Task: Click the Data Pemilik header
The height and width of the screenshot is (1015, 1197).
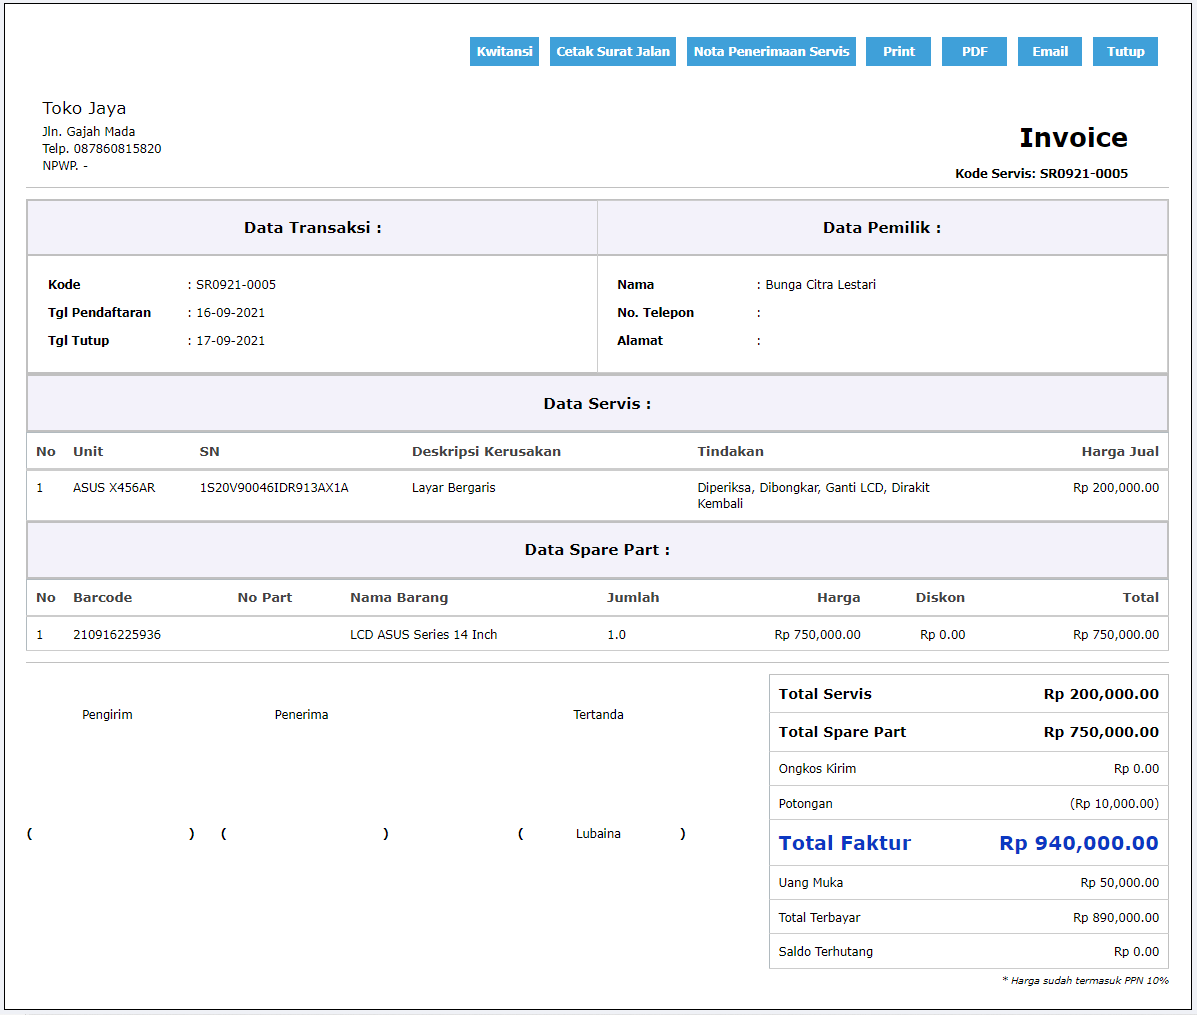Action: (882, 227)
